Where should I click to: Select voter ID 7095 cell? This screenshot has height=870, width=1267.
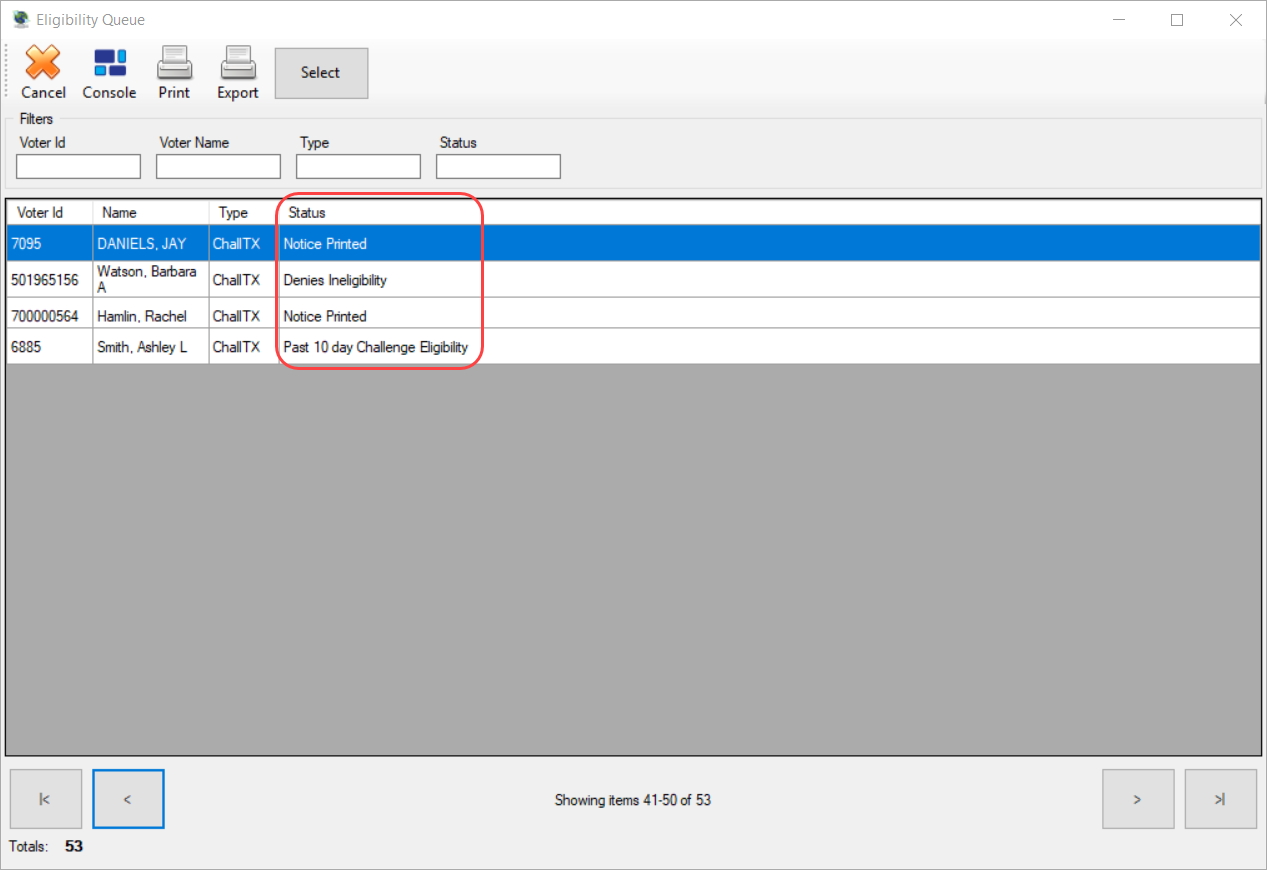click(x=50, y=244)
